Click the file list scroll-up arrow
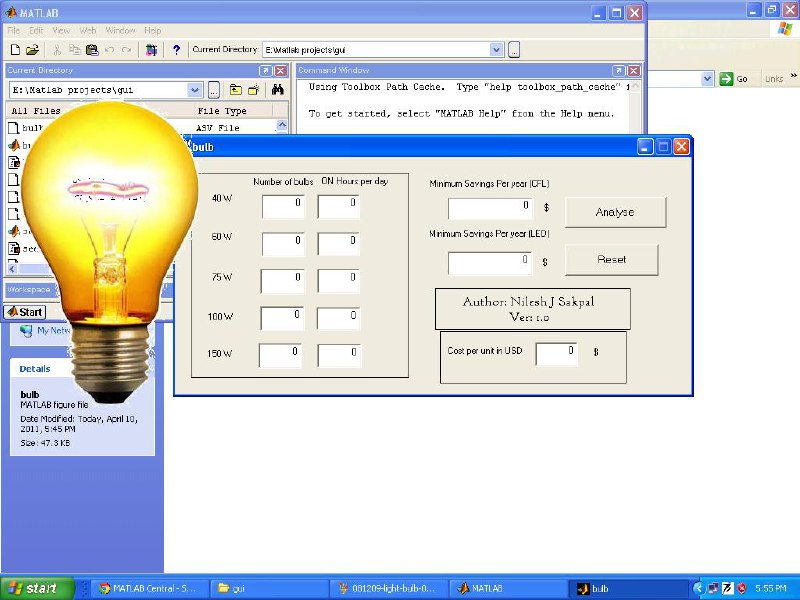800x600 pixels. [282, 124]
